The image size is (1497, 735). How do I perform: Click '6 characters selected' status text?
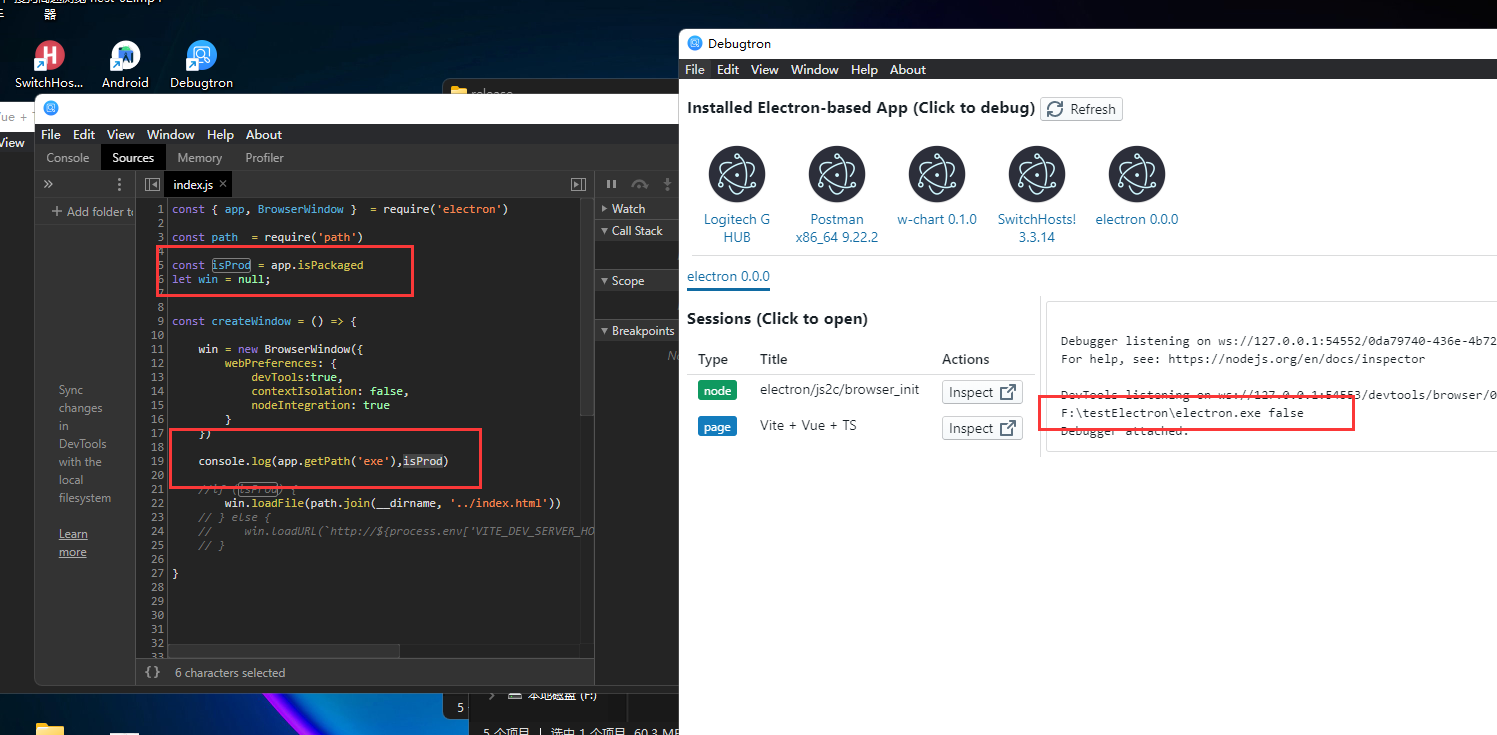coord(230,673)
